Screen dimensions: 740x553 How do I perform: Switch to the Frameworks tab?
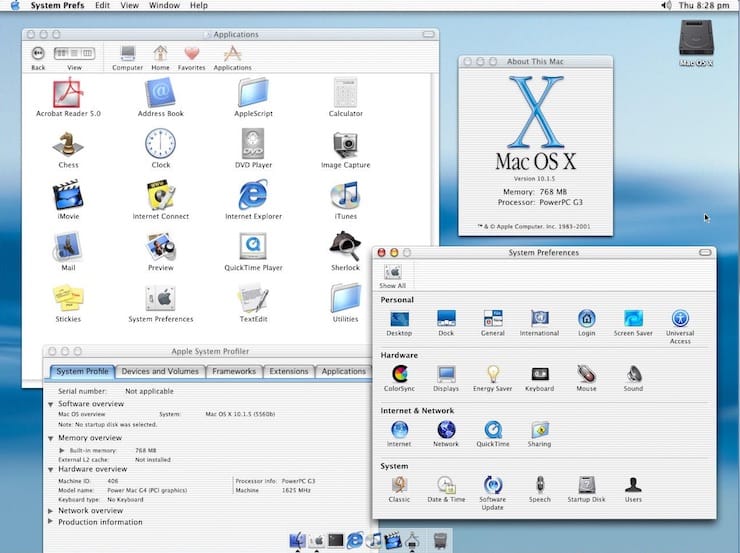[234, 371]
